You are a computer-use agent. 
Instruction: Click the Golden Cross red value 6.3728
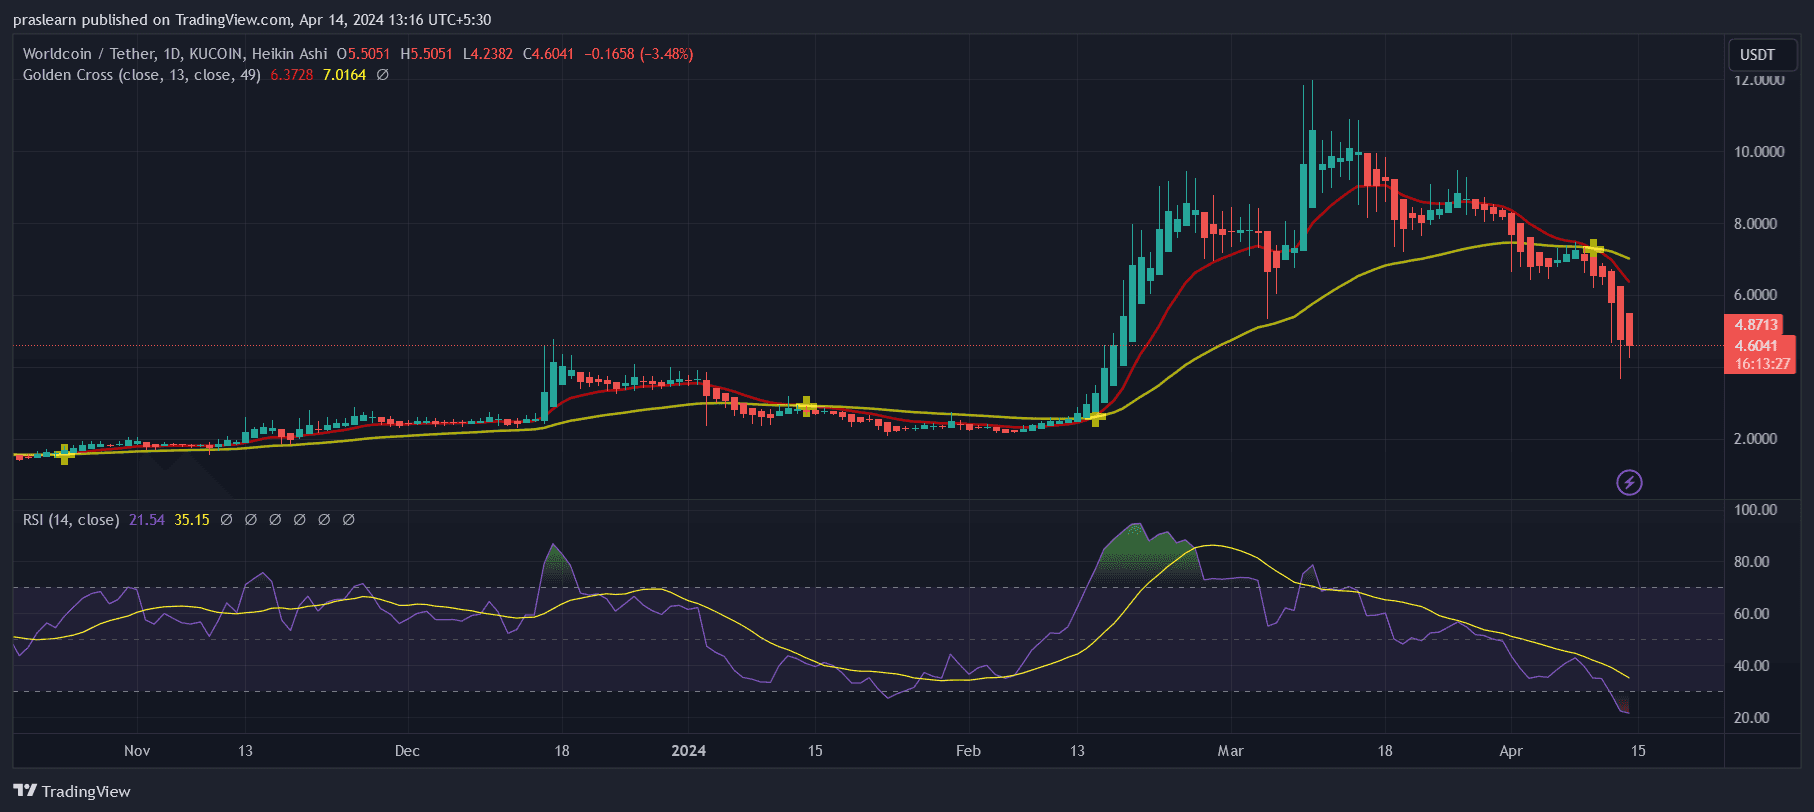pos(292,75)
